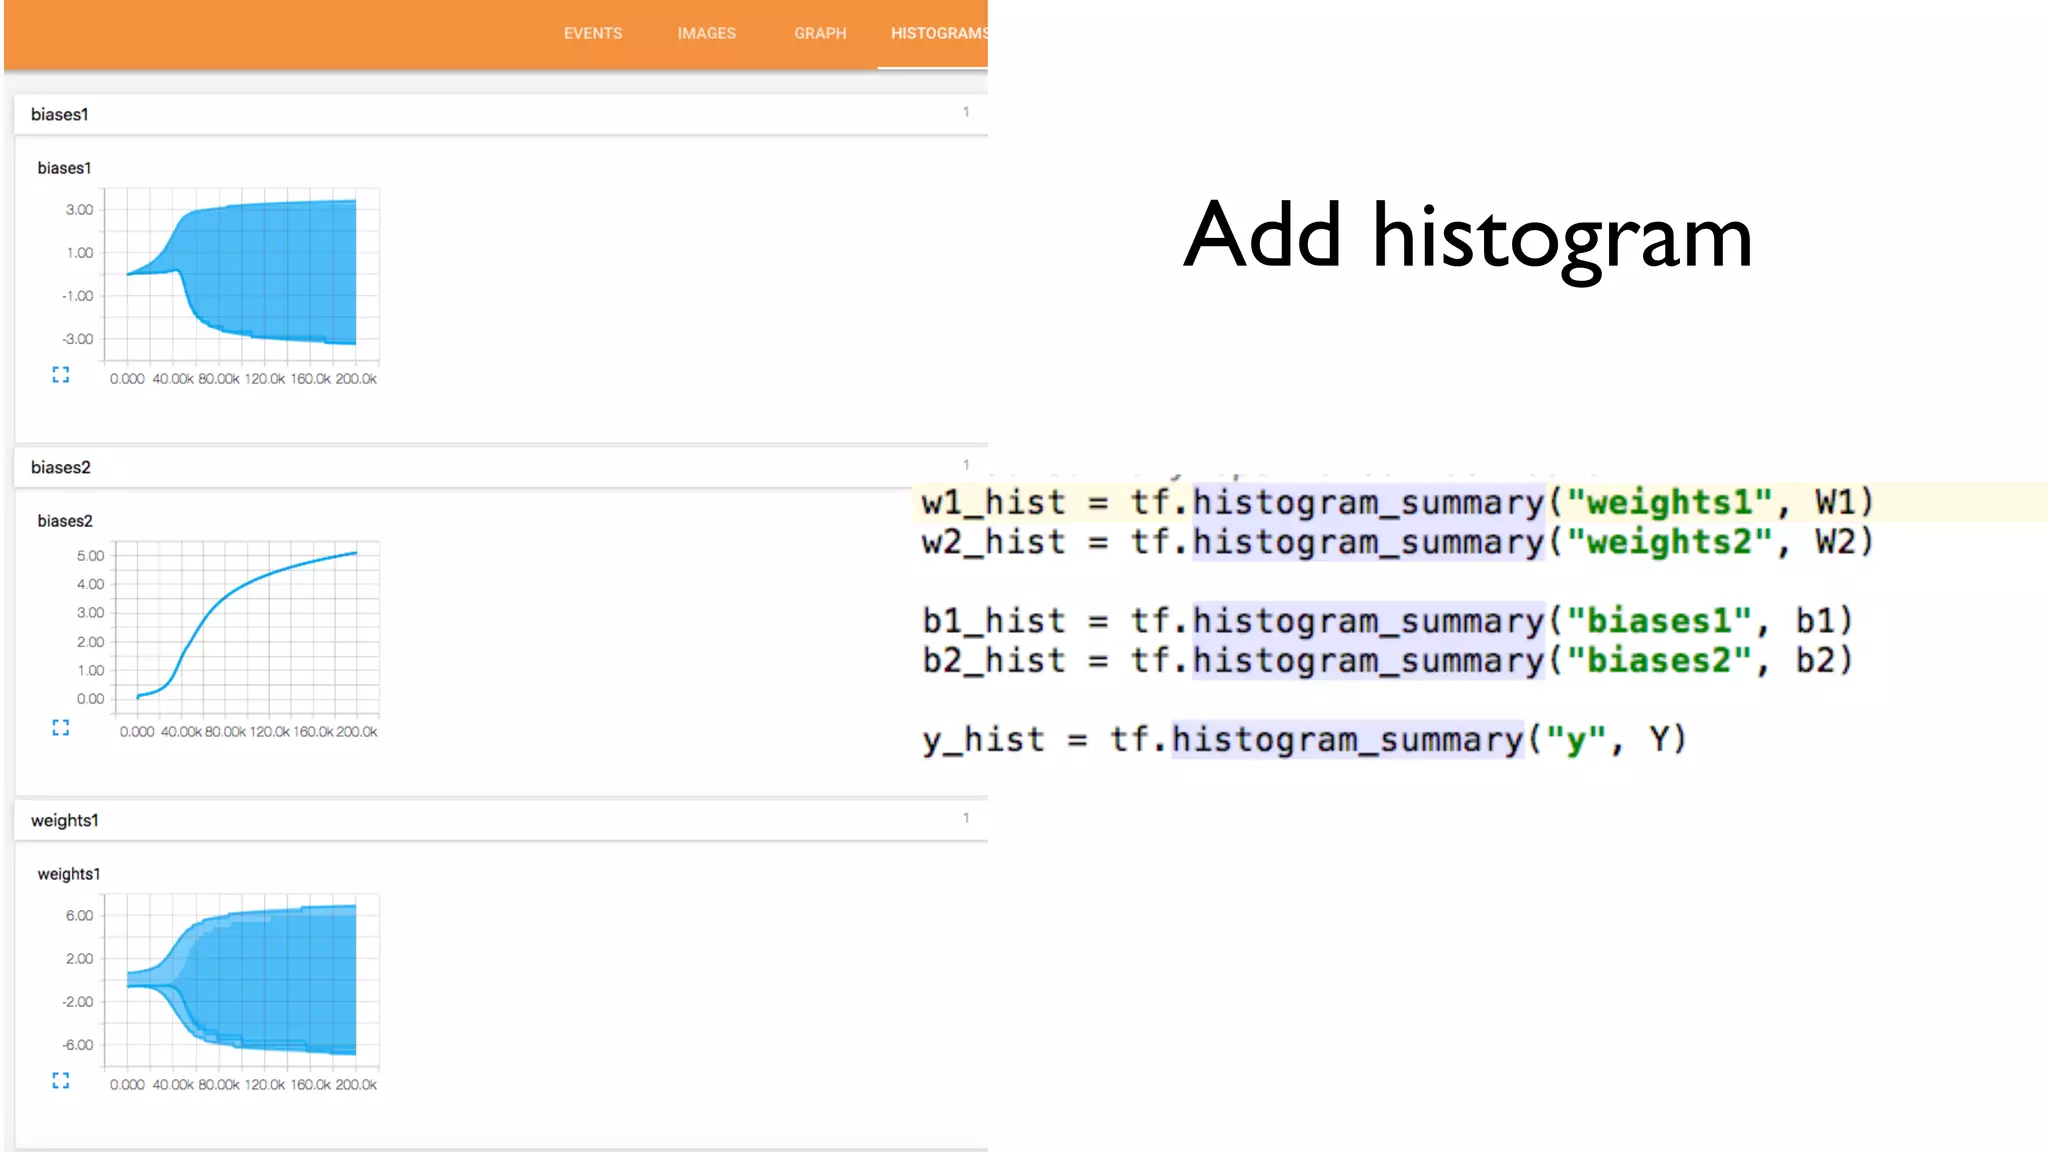Expand the biases1 chart to full size
This screenshot has width=2048, height=1152.
click(61, 375)
